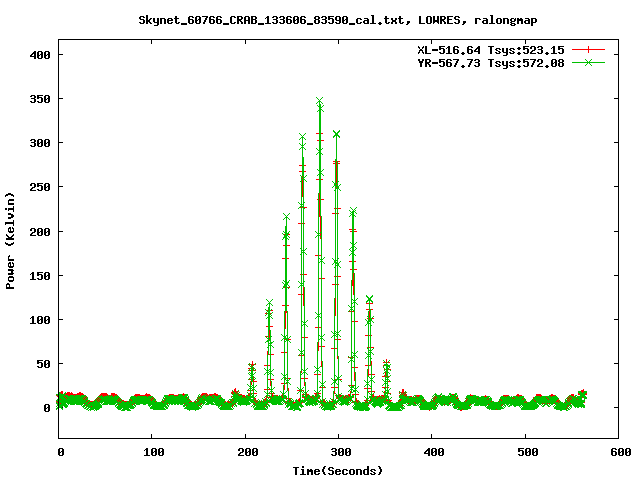Click the x-axis tick label 400
640x480 pixels.
click(x=434, y=452)
